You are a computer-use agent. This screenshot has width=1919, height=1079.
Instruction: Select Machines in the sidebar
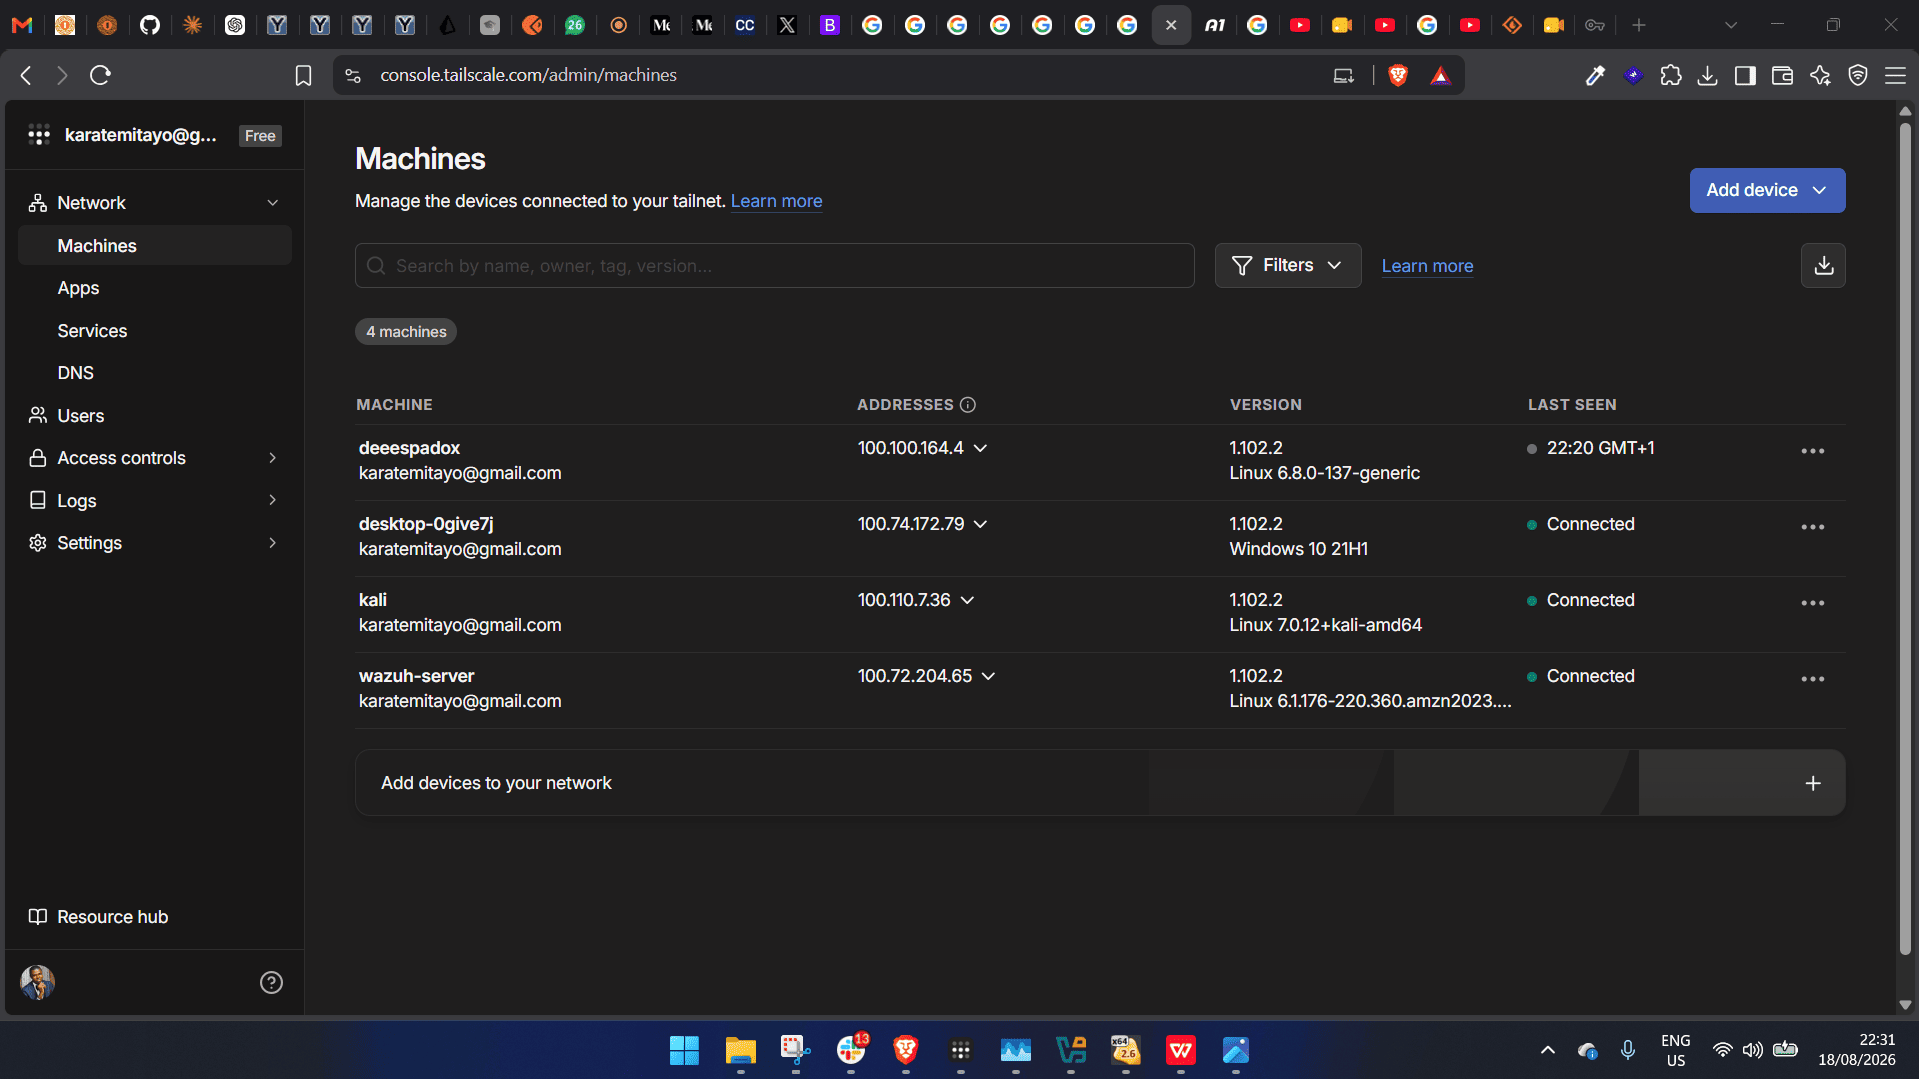[x=155, y=246]
